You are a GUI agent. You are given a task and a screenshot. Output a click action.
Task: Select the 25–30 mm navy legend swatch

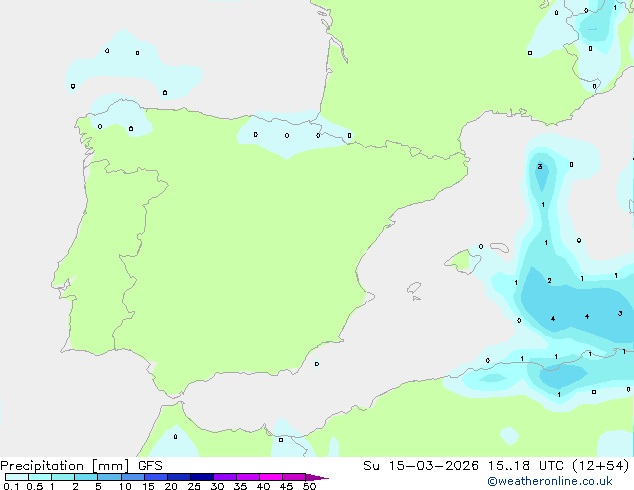(x=202, y=477)
